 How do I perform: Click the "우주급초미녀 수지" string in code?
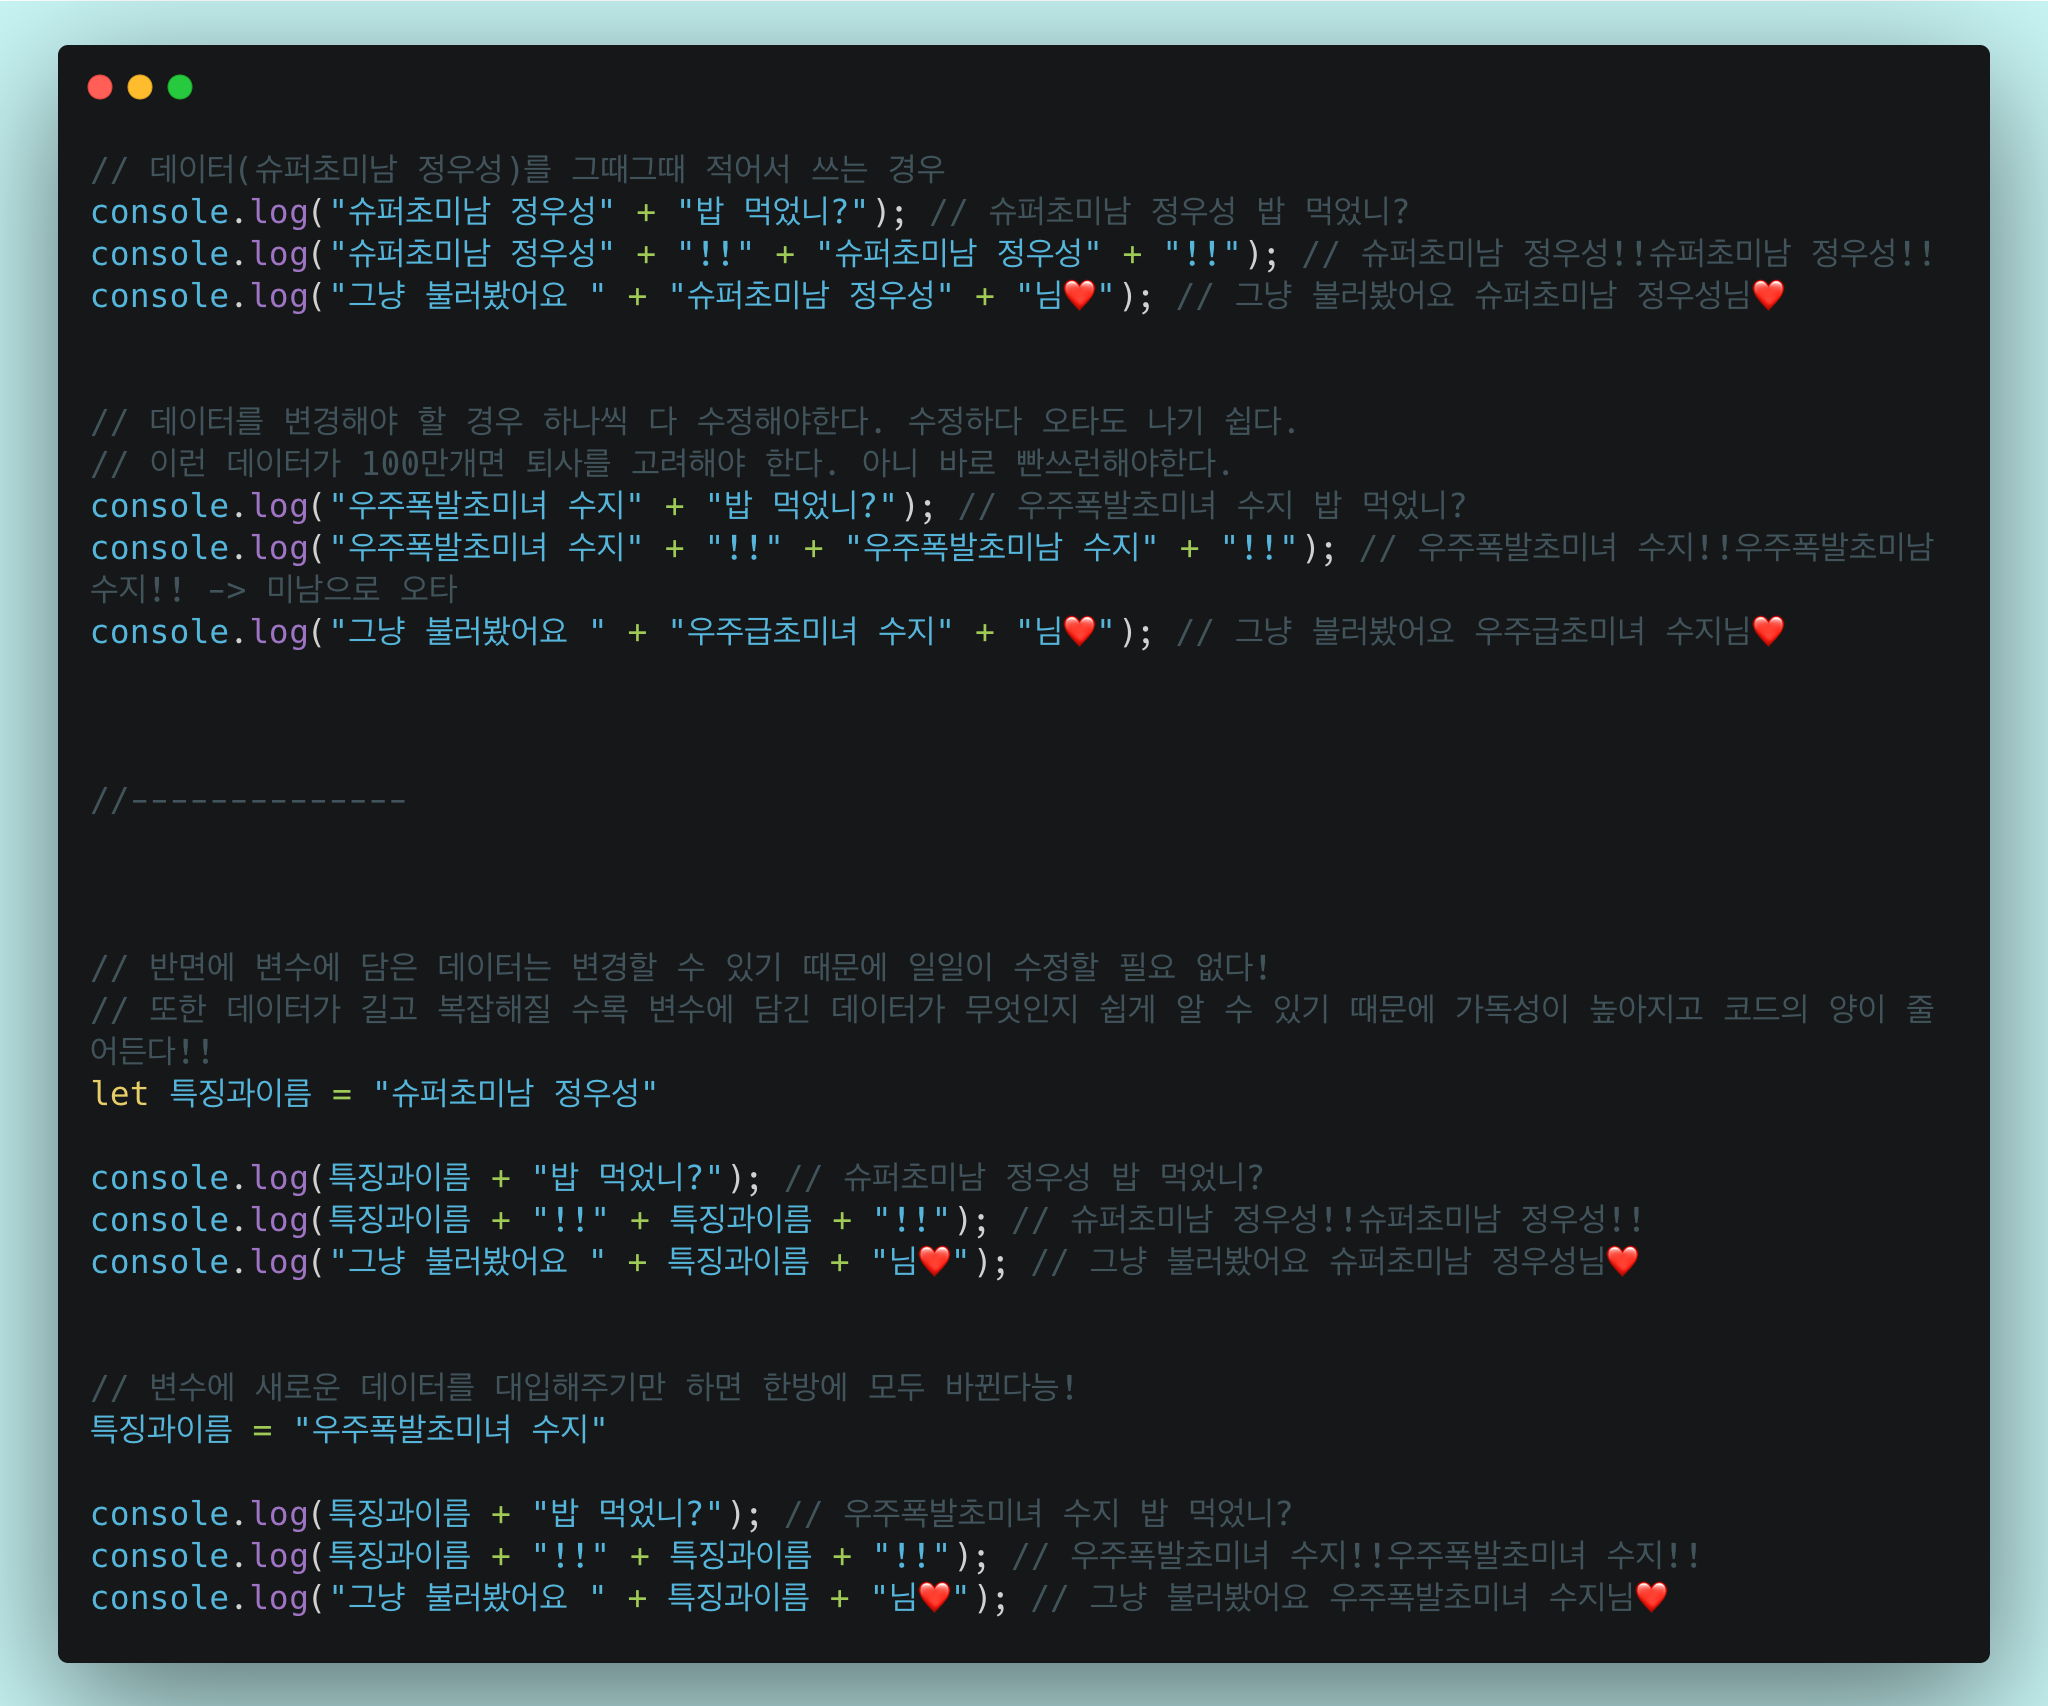coord(810,631)
